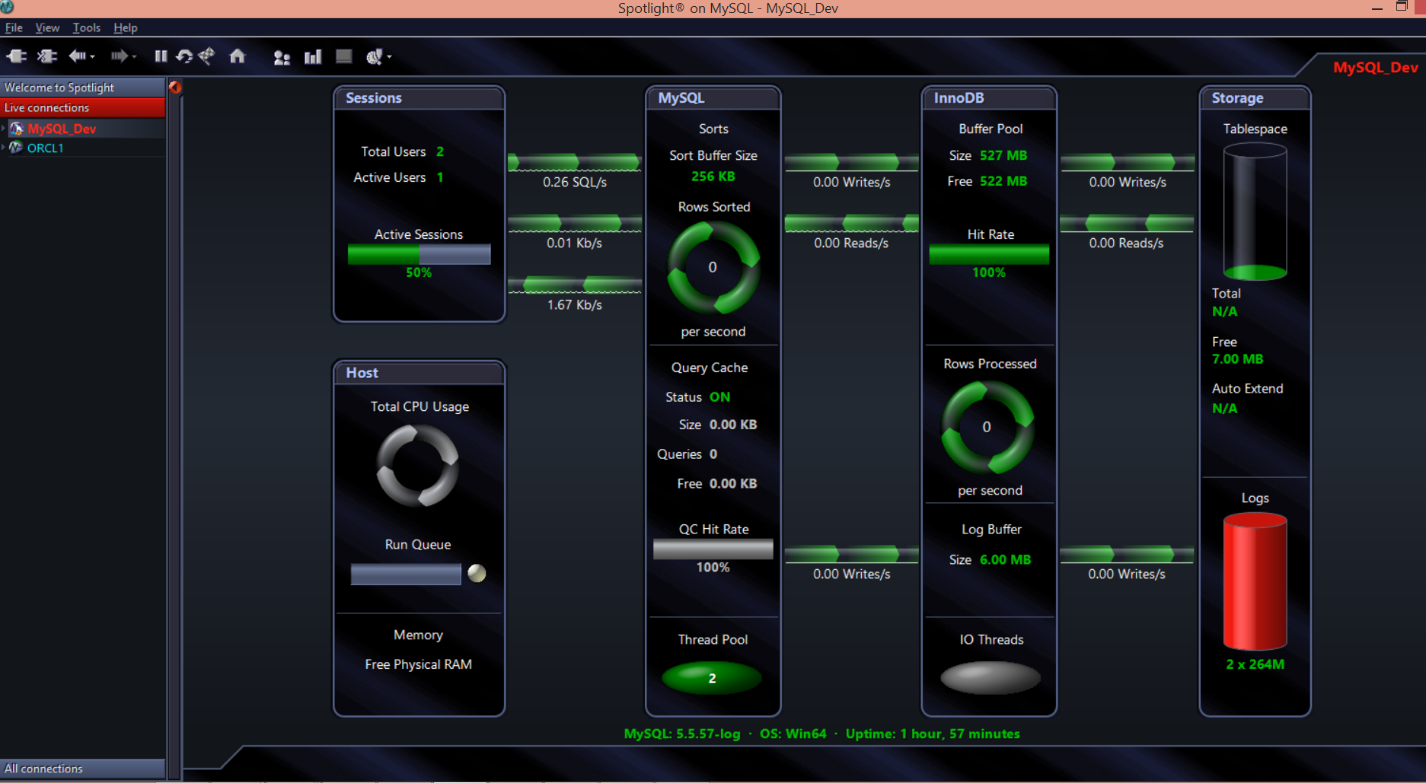Click the Query Cache Status ON value
This screenshot has height=783, width=1426.
720,397
